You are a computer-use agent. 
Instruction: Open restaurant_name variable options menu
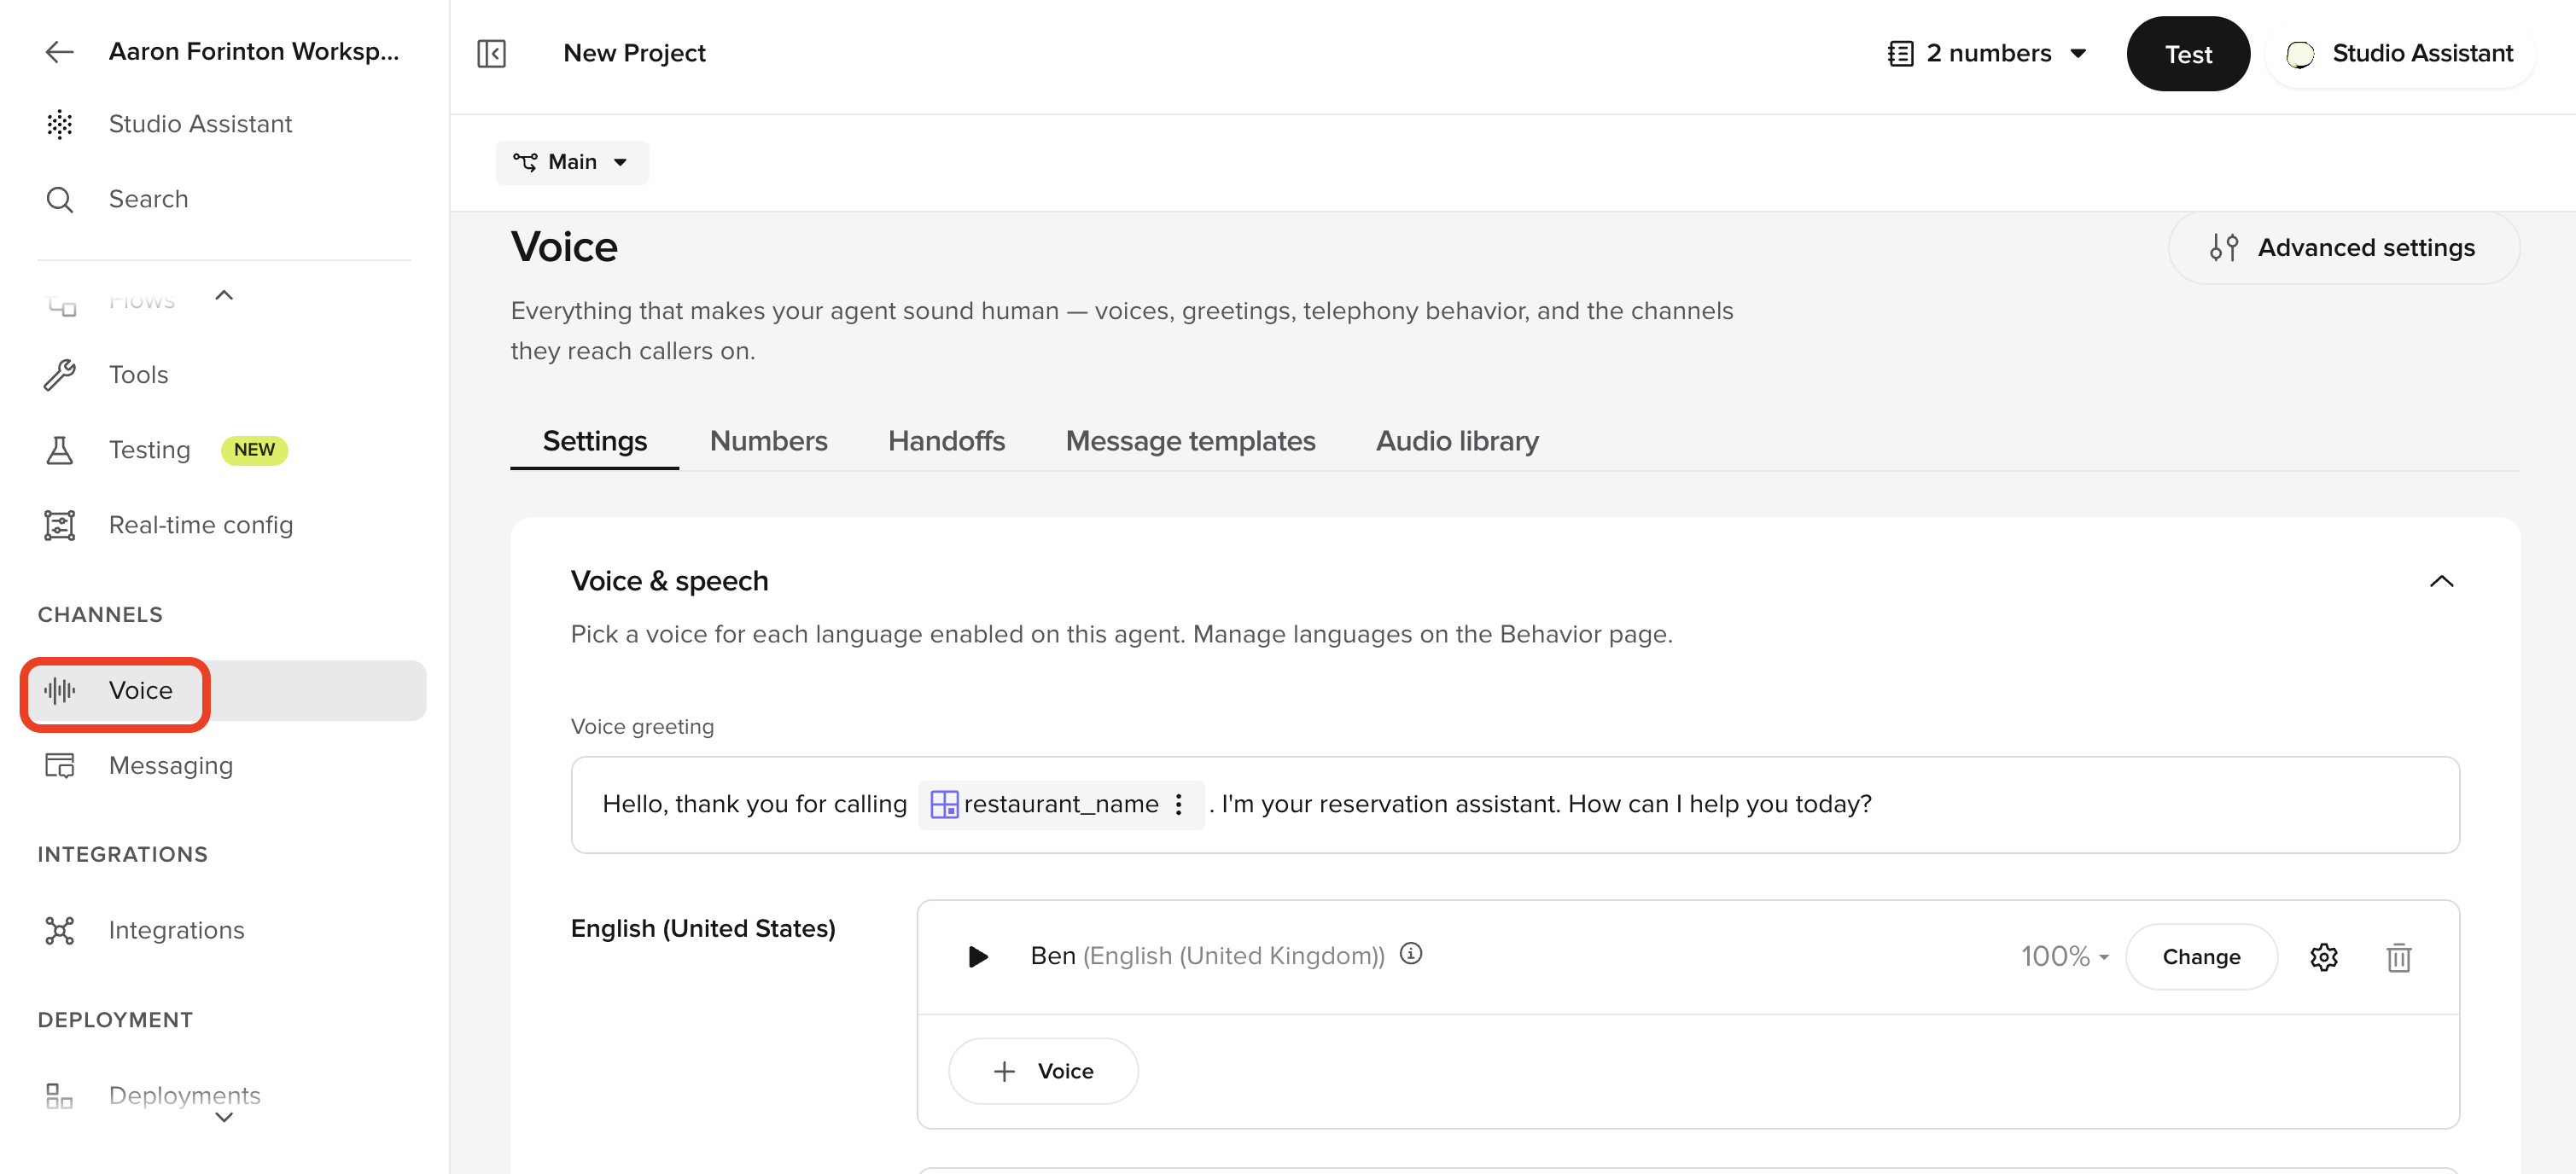pos(1179,804)
